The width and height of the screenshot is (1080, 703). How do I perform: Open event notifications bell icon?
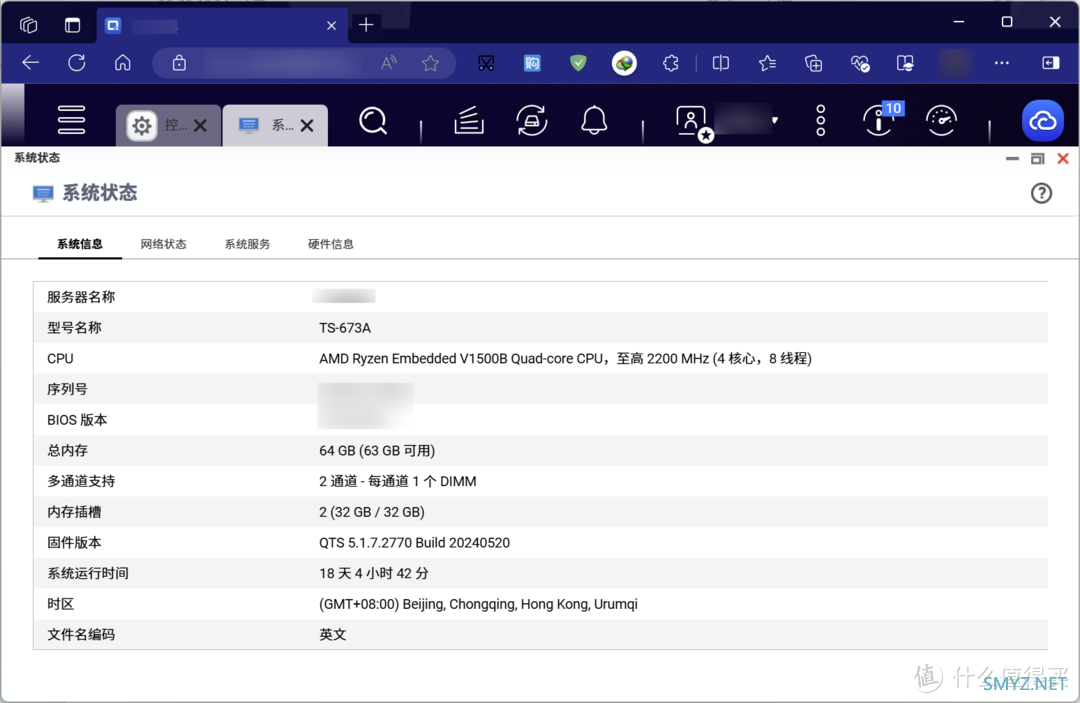point(594,120)
